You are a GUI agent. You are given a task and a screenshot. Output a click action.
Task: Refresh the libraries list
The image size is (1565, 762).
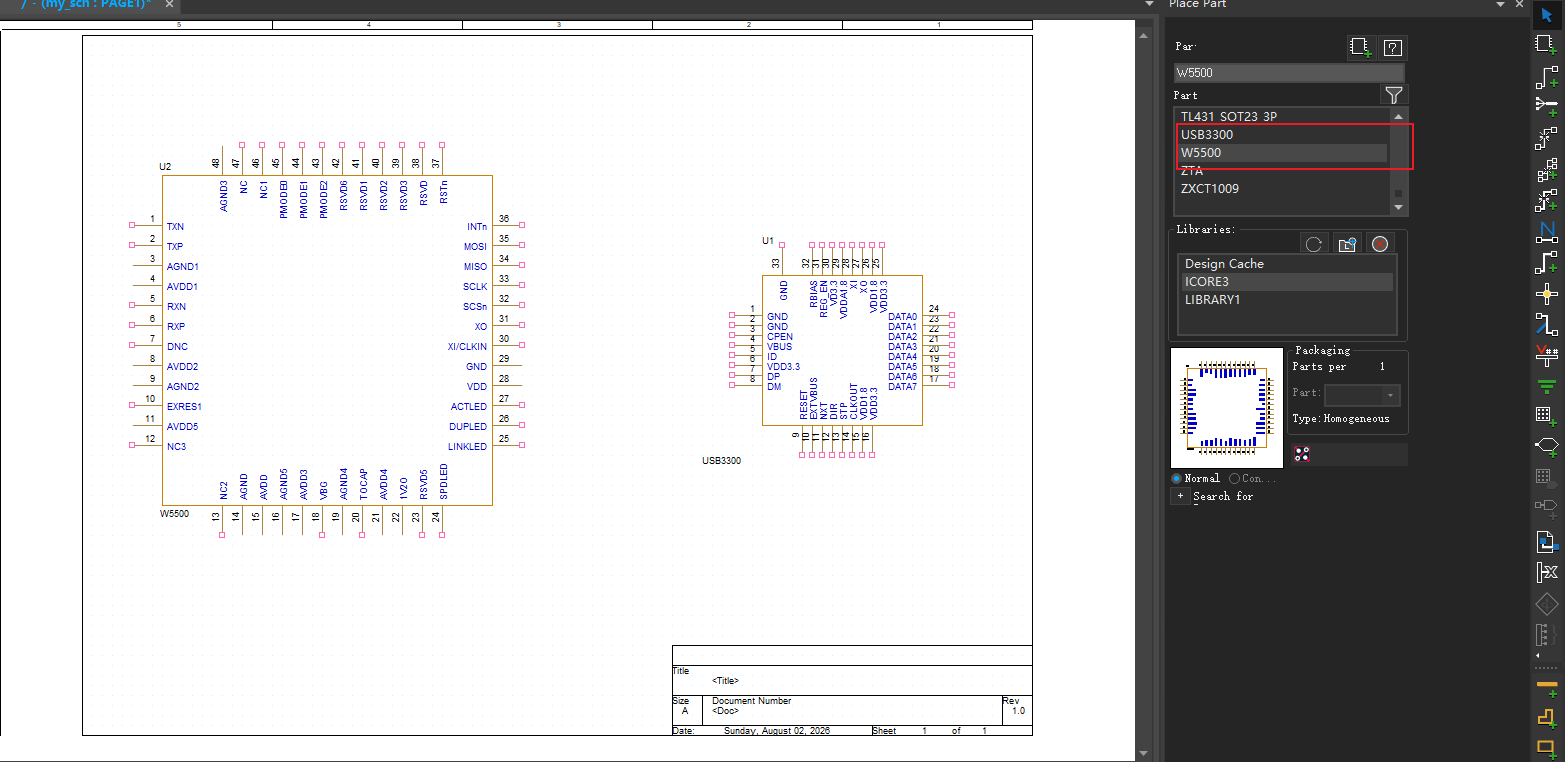[x=1314, y=244]
